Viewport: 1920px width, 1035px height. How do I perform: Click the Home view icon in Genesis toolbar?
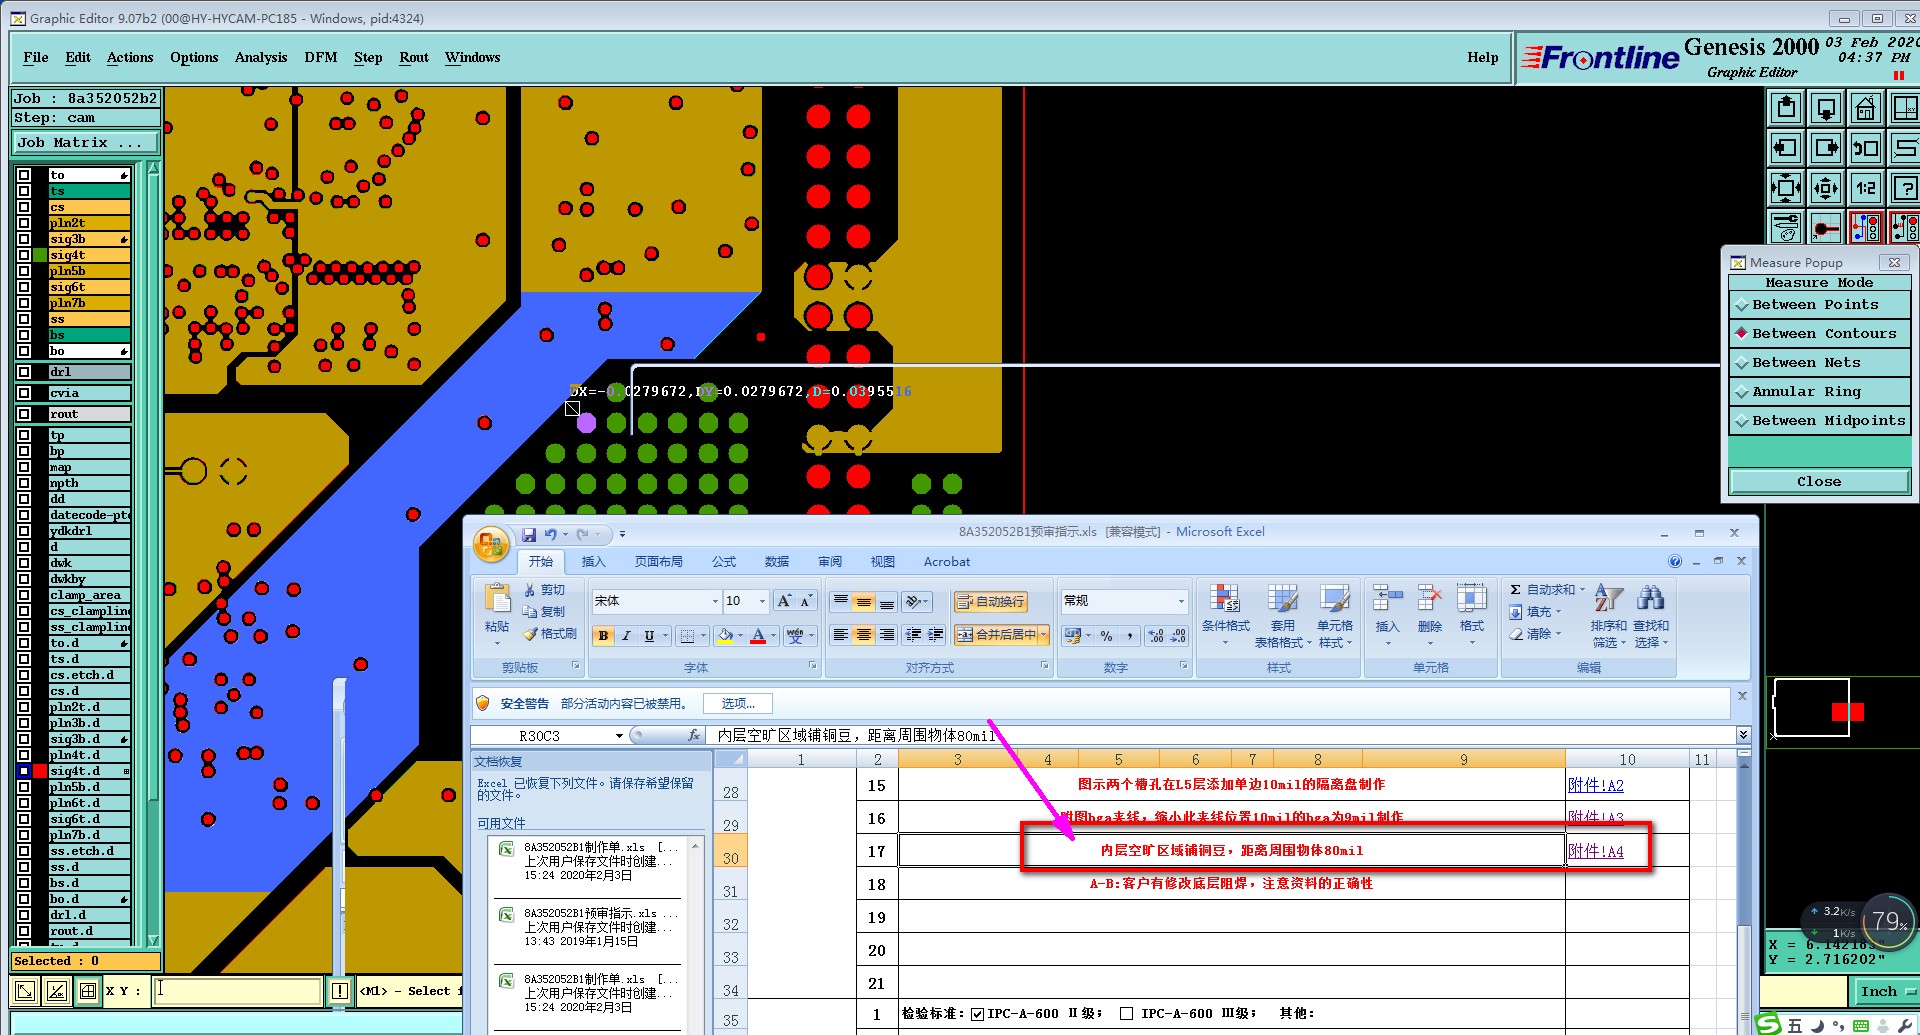(1865, 108)
